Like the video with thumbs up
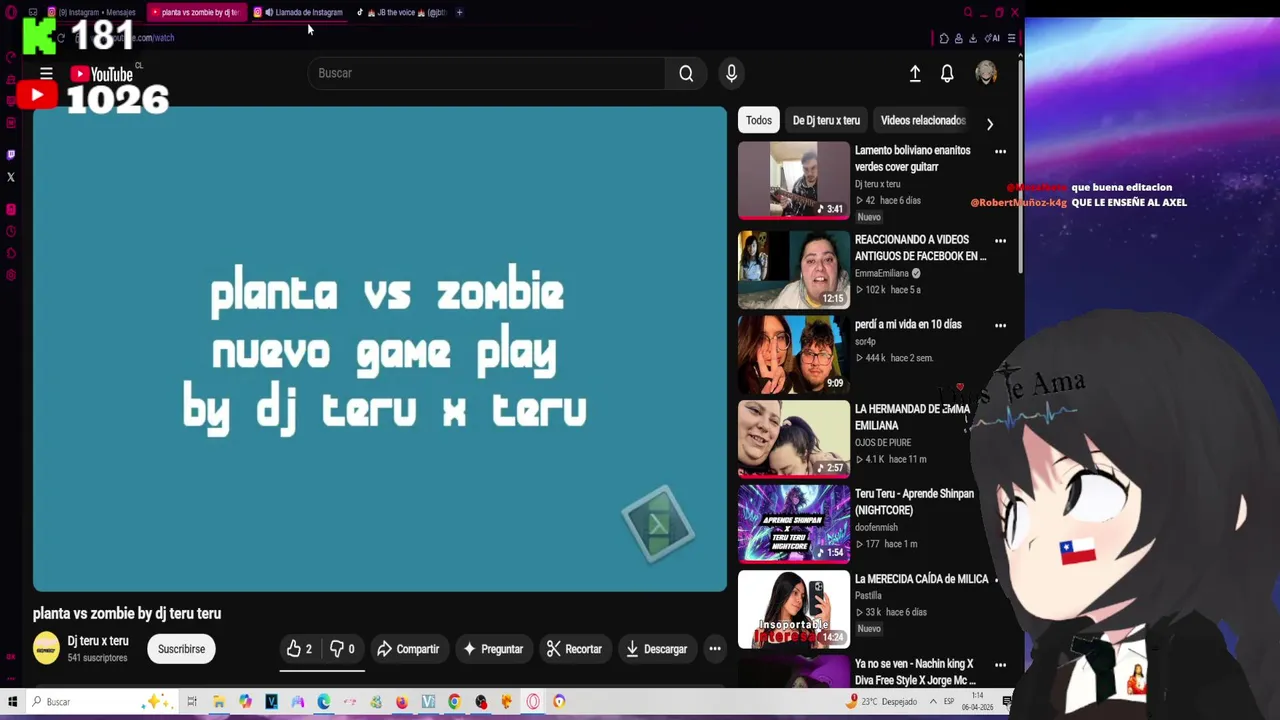Image resolution: width=1280 pixels, height=720 pixels. (x=299, y=649)
